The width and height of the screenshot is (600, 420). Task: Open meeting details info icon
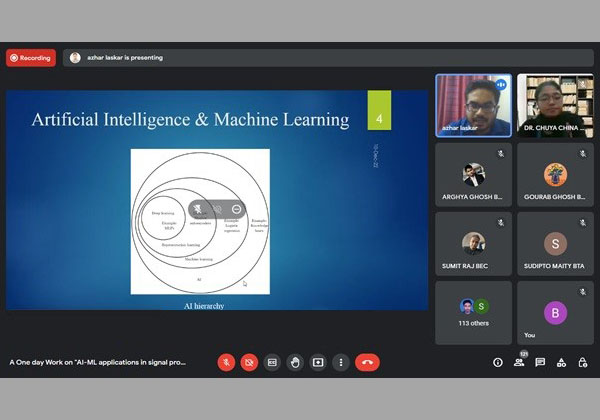click(498, 362)
